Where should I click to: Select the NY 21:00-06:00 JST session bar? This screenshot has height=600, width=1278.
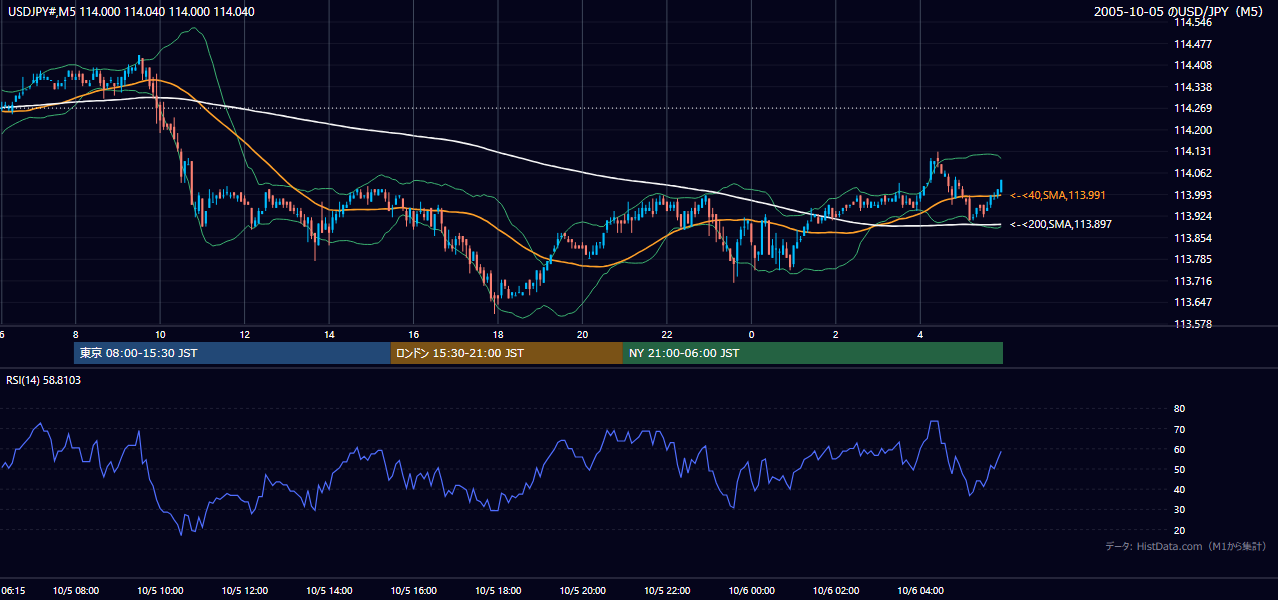(813, 353)
